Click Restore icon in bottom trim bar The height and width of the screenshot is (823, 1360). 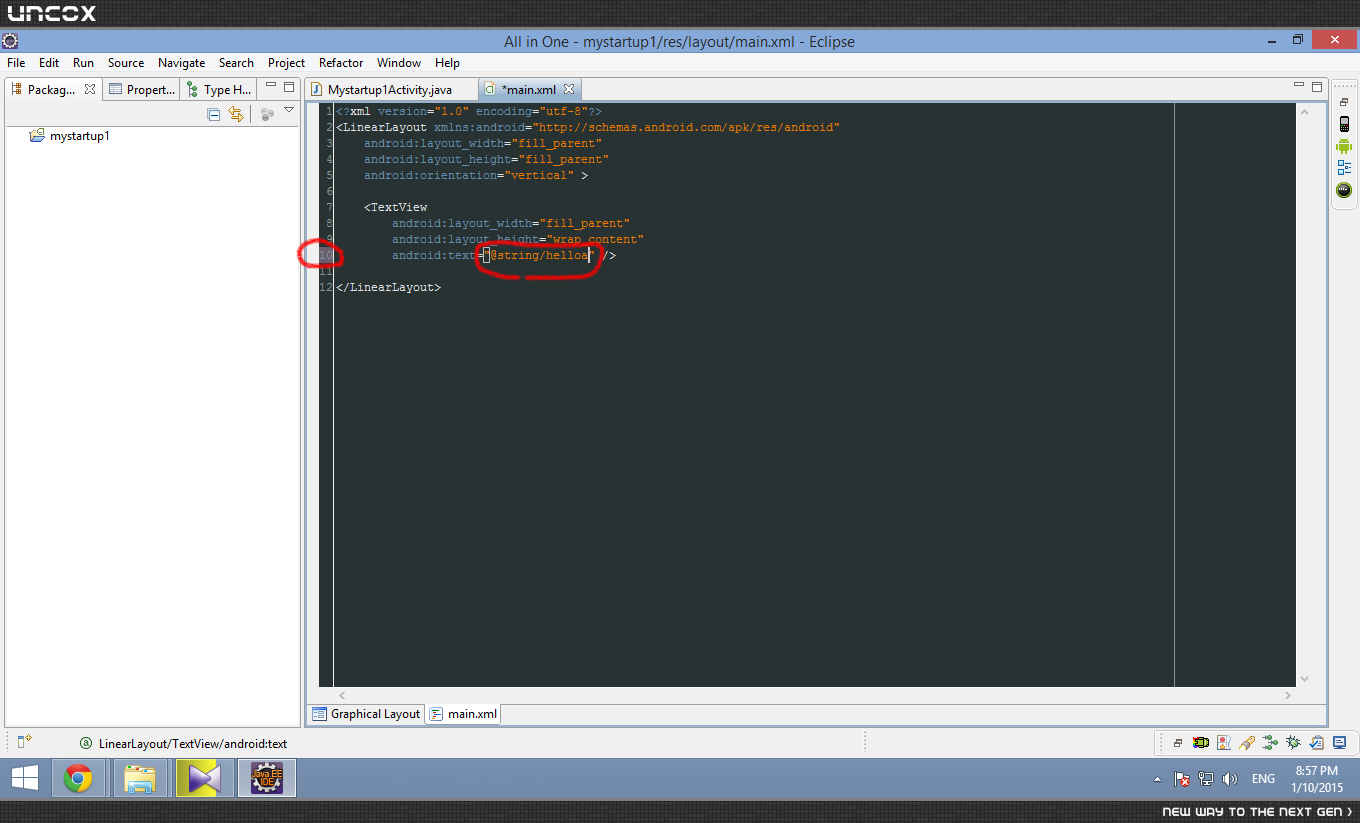(x=1178, y=743)
